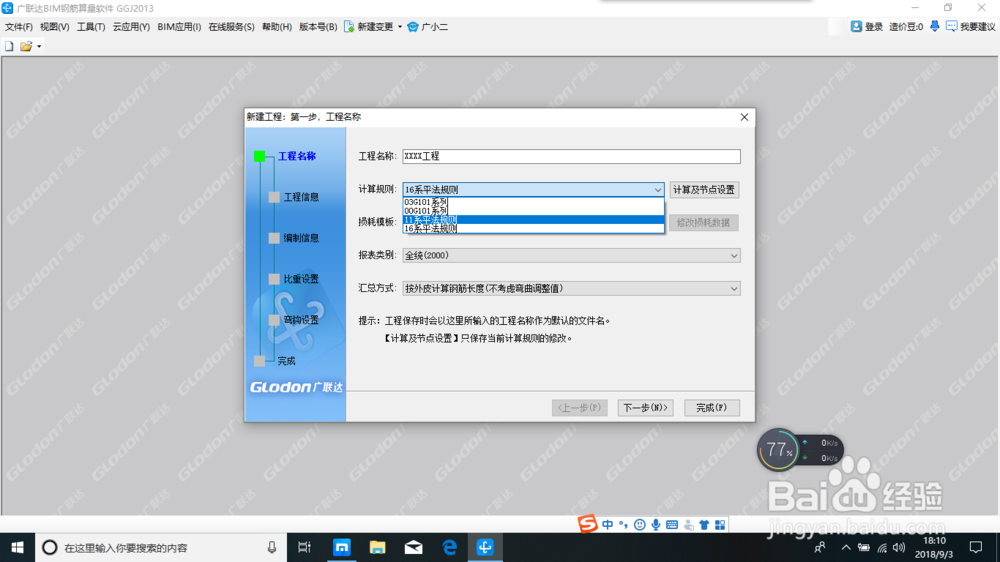Image resolution: width=1000 pixels, height=562 pixels.
Task: Select the 工程名称 wizard step
Action: (297, 156)
